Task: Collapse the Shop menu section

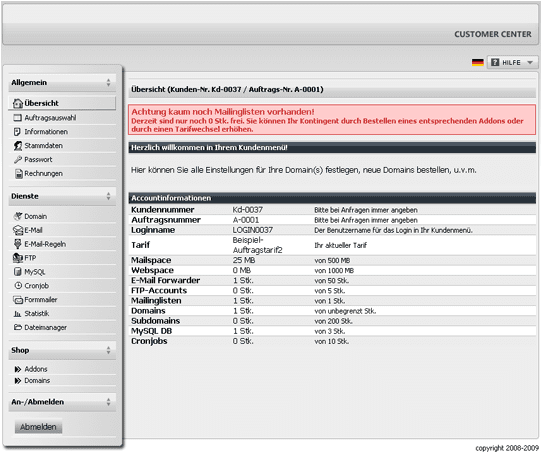Action: (x=108, y=350)
